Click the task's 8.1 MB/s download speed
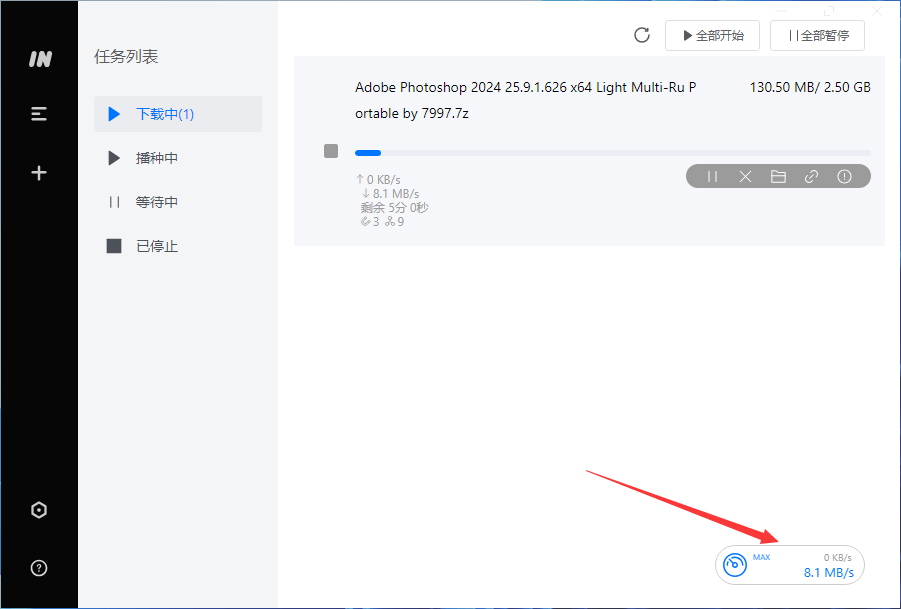Viewport: 901px width, 609px height. point(390,194)
